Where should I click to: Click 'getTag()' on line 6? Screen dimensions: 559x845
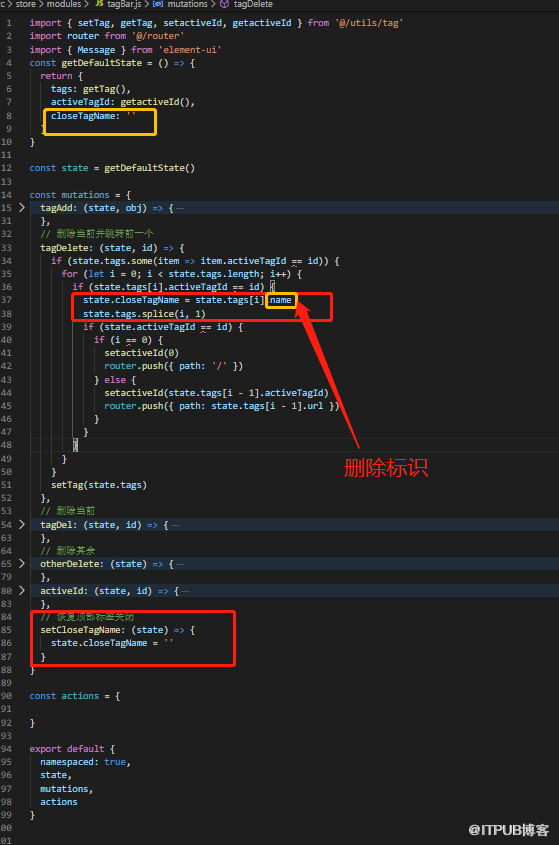click(104, 89)
